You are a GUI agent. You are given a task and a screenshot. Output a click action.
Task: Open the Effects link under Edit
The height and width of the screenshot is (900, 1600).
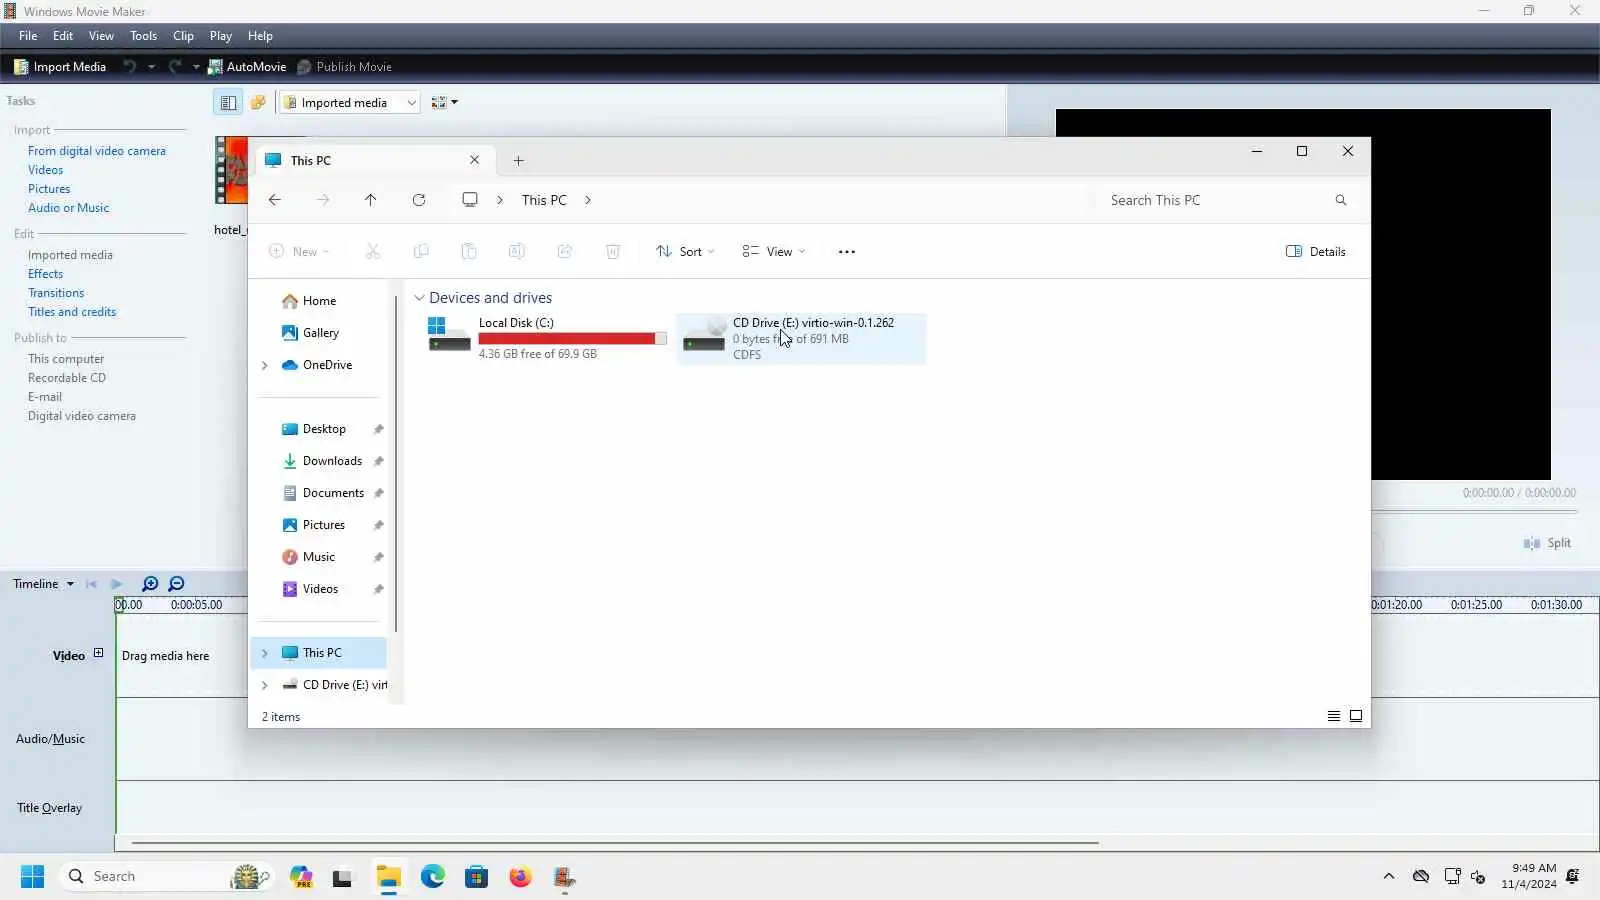click(45, 274)
